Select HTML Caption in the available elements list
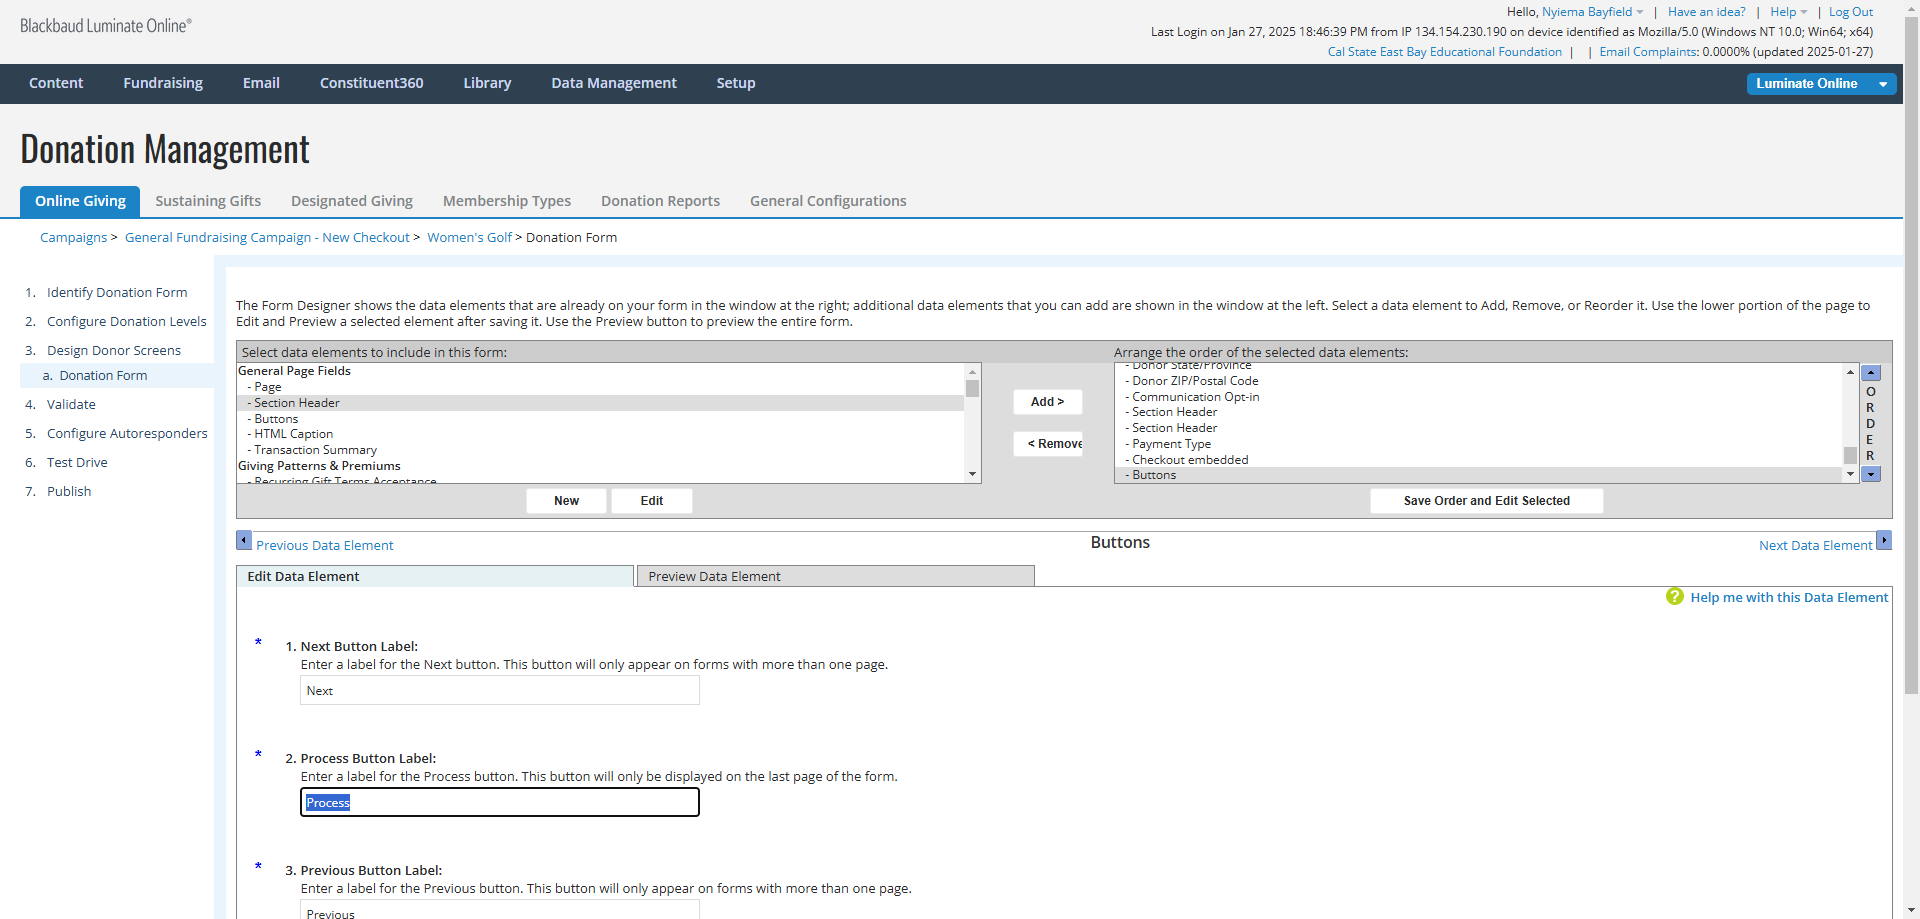Image resolution: width=1920 pixels, height=919 pixels. tap(293, 434)
